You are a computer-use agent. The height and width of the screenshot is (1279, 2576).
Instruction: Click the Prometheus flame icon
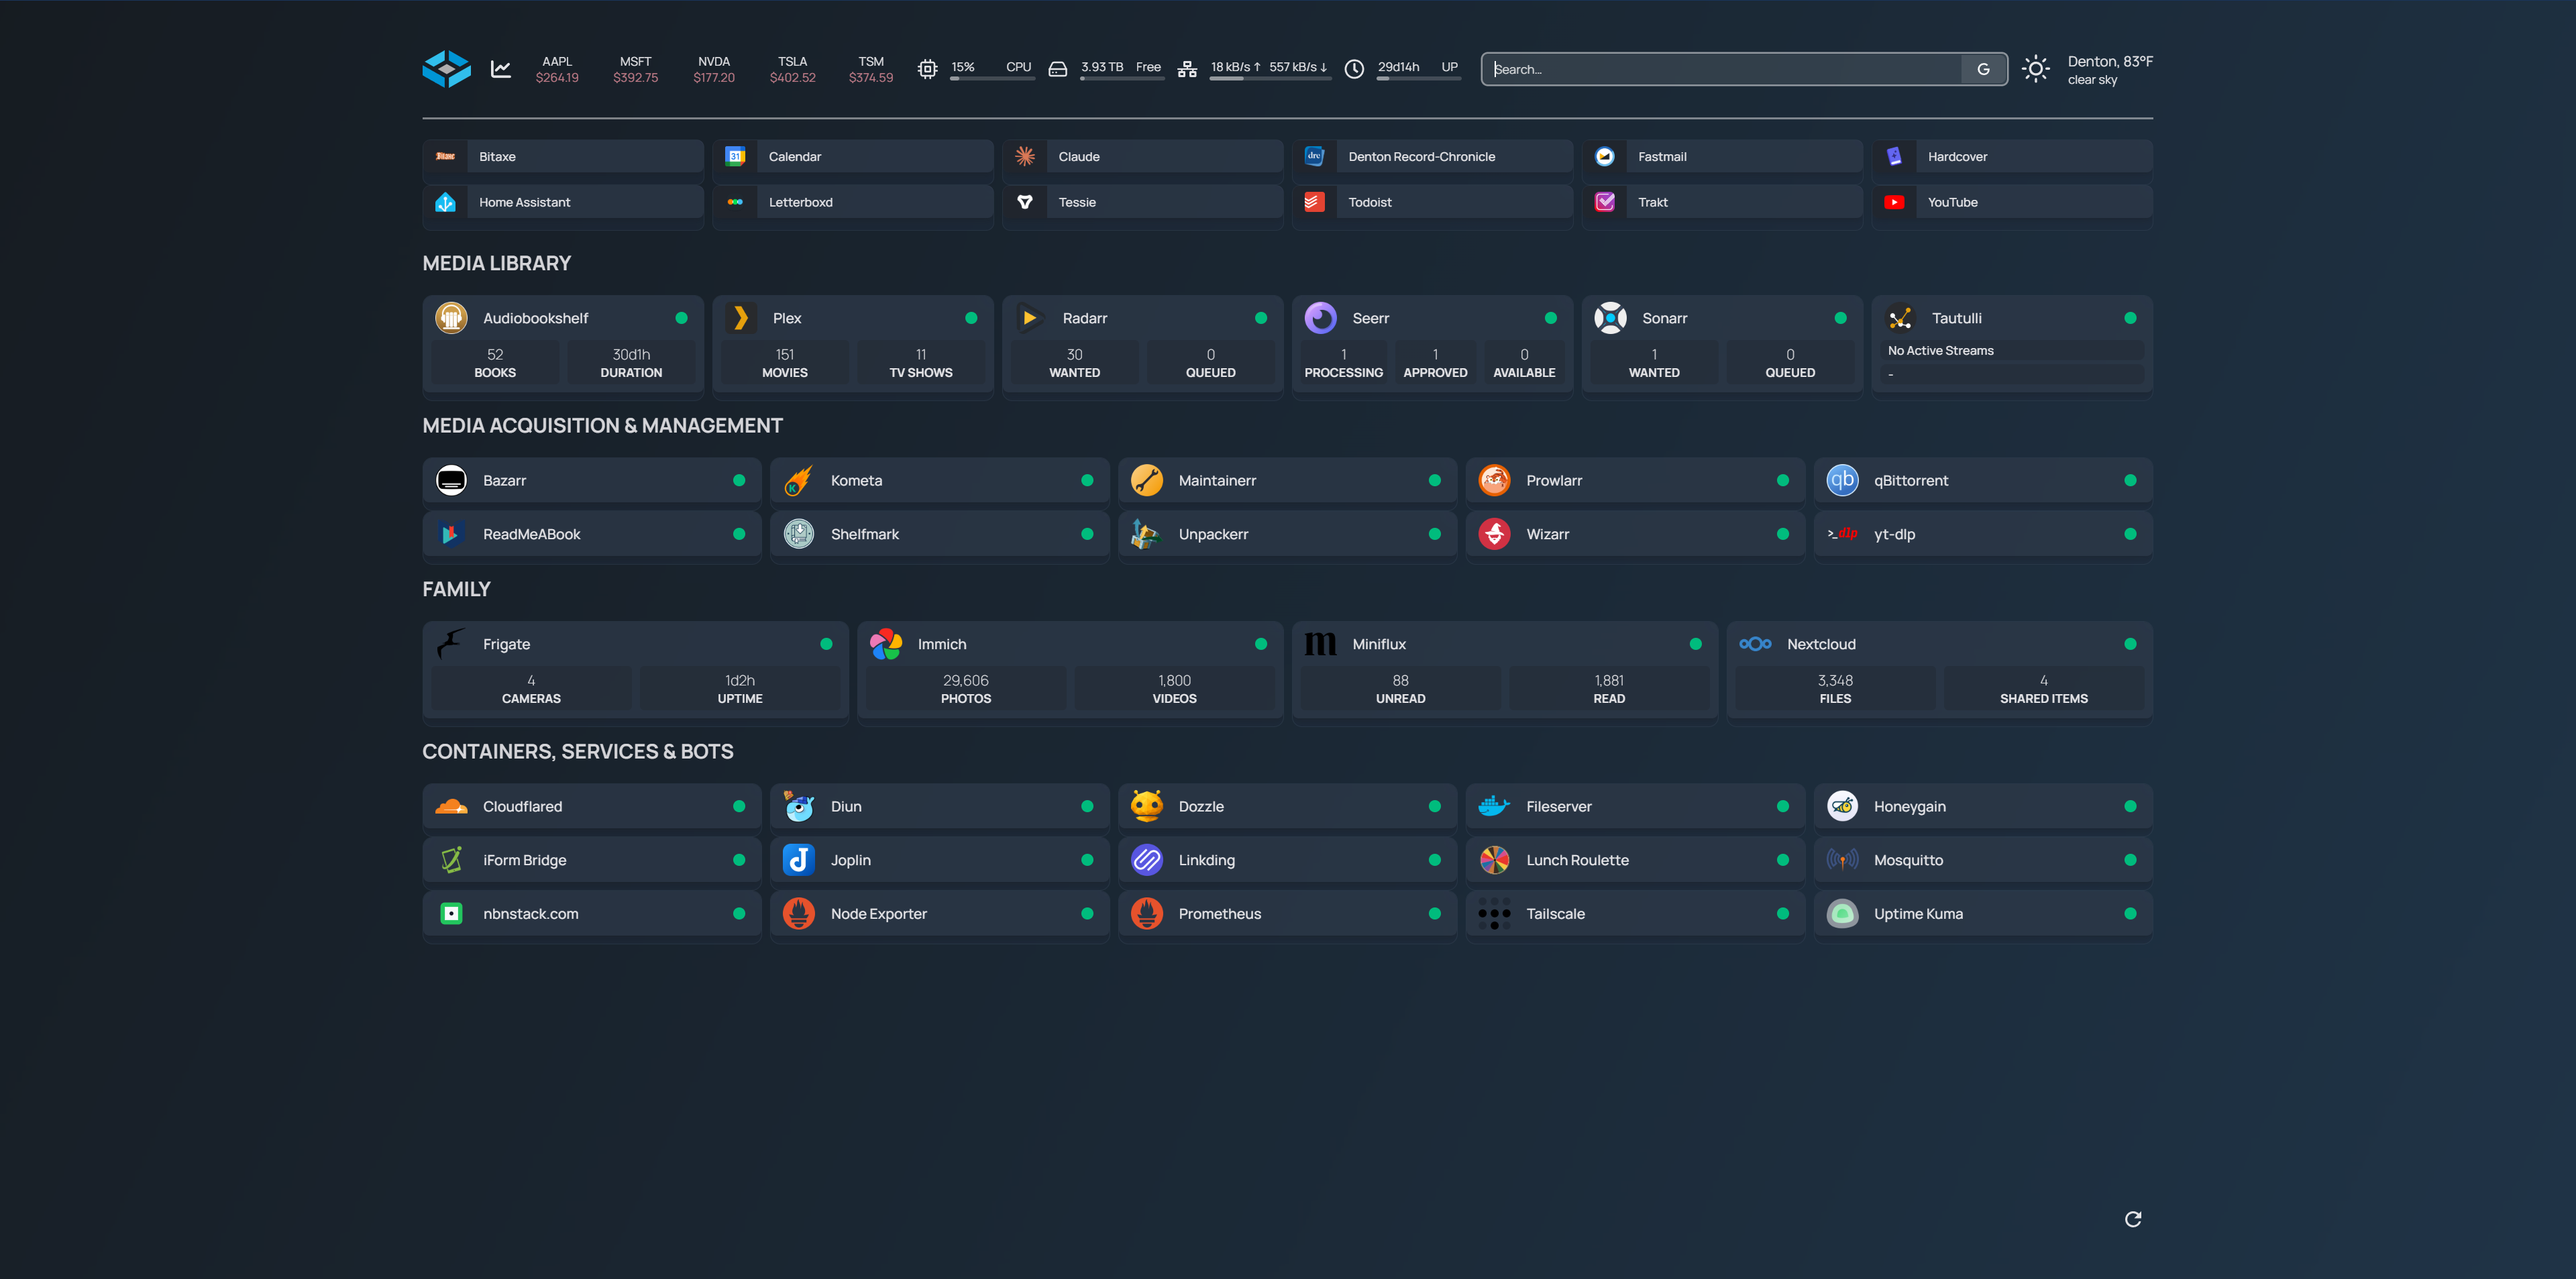(1146, 913)
